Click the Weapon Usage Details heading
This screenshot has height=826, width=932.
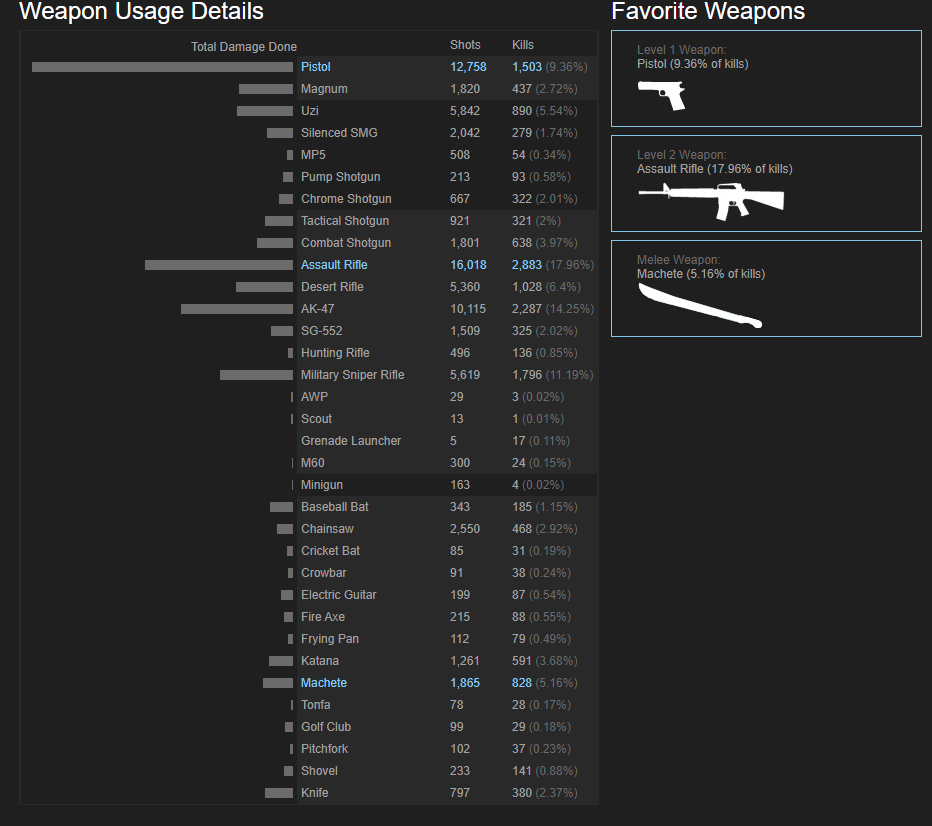pos(141,11)
